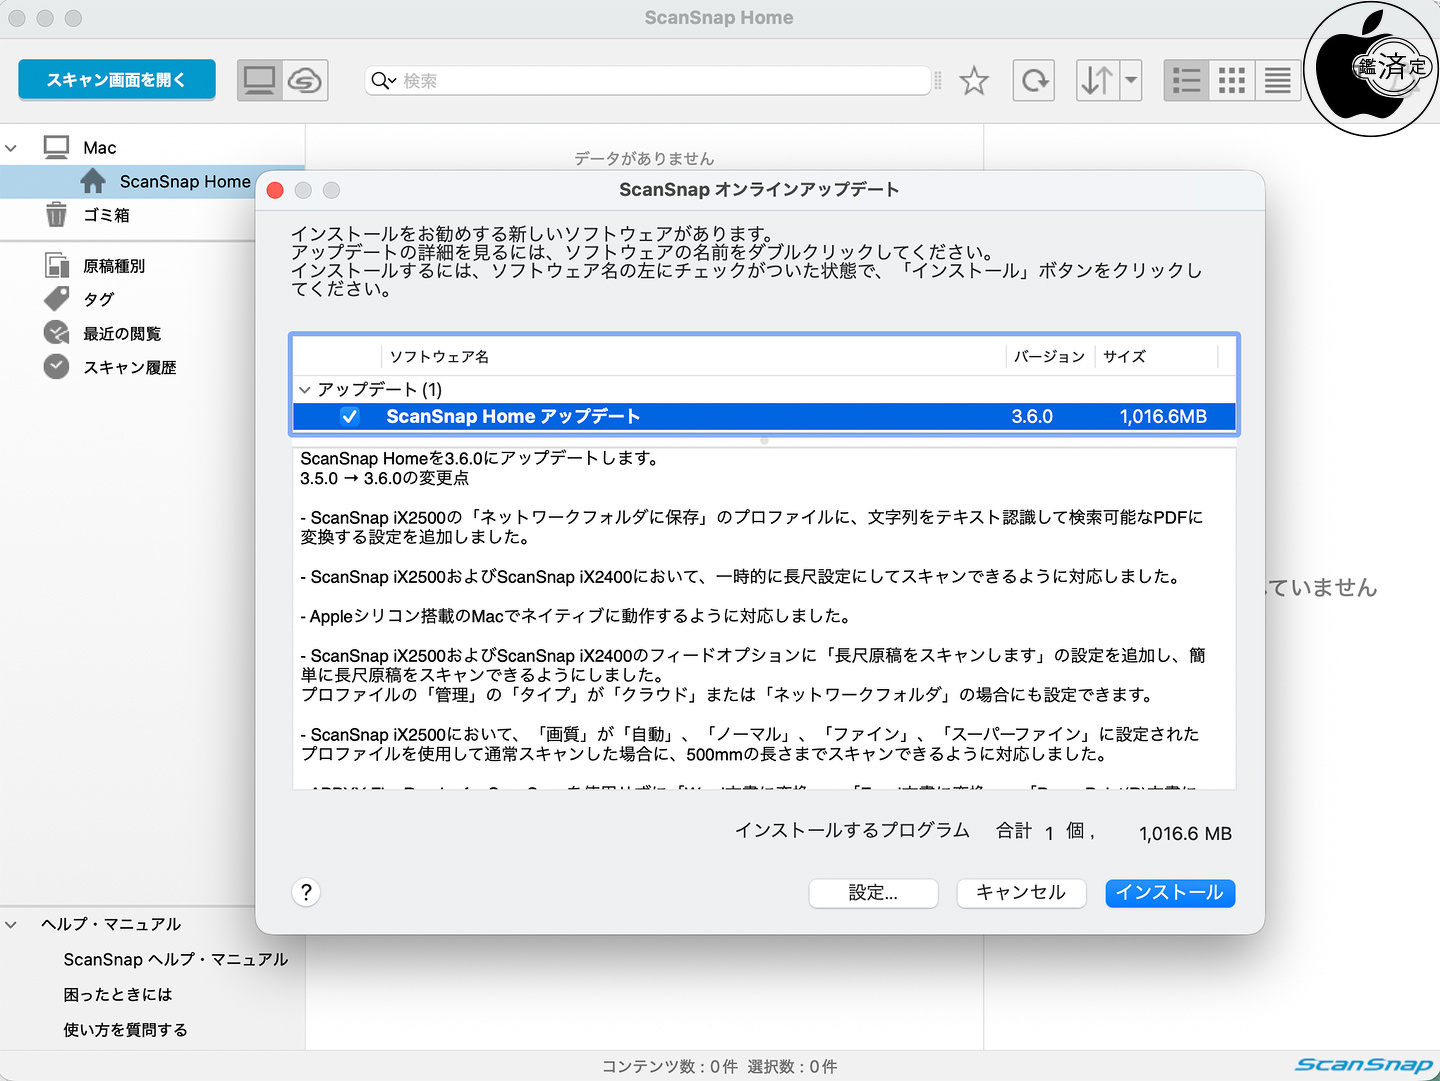Uncheck the ScanSnap Home アップデート checkbox

[349, 417]
